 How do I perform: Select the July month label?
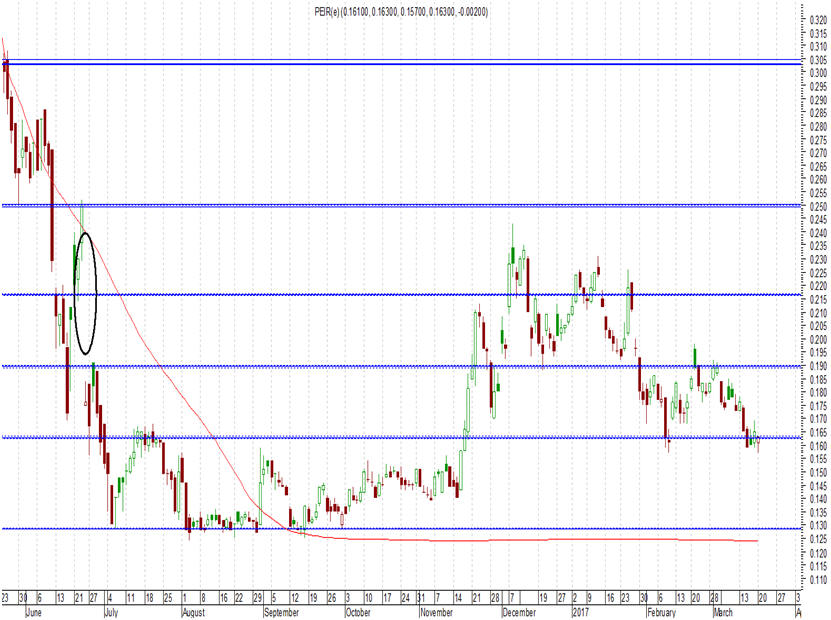coord(112,613)
